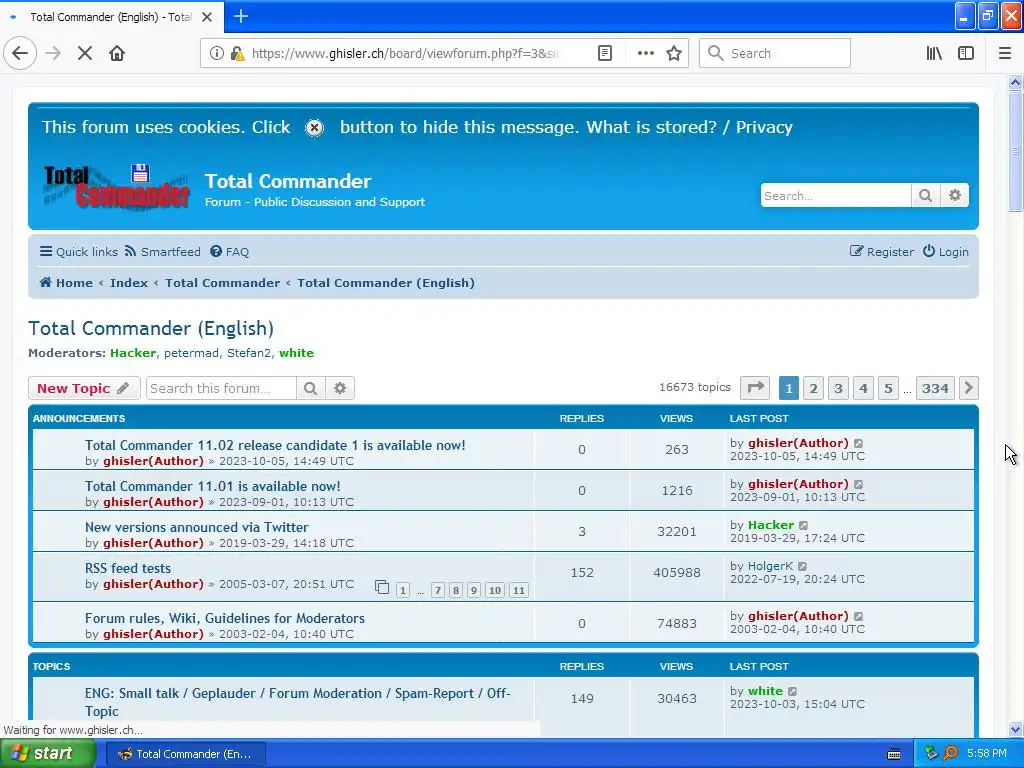Screen dimensions: 1024x768
Task: Open 'Total Commander 11.01 is available now!' topic
Action: pos(212,487)
